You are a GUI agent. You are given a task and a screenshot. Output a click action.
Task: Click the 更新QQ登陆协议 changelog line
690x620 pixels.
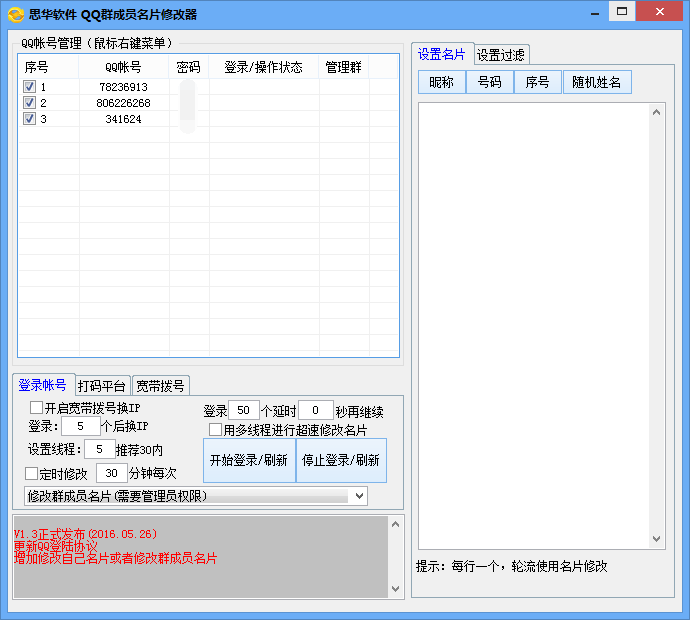[x=56, y=546]
